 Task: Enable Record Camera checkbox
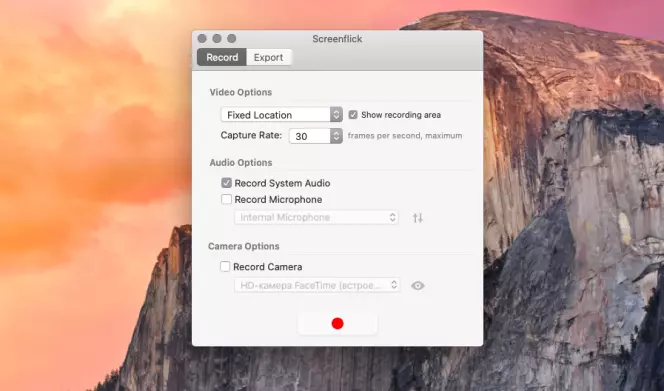click(225, 266)
